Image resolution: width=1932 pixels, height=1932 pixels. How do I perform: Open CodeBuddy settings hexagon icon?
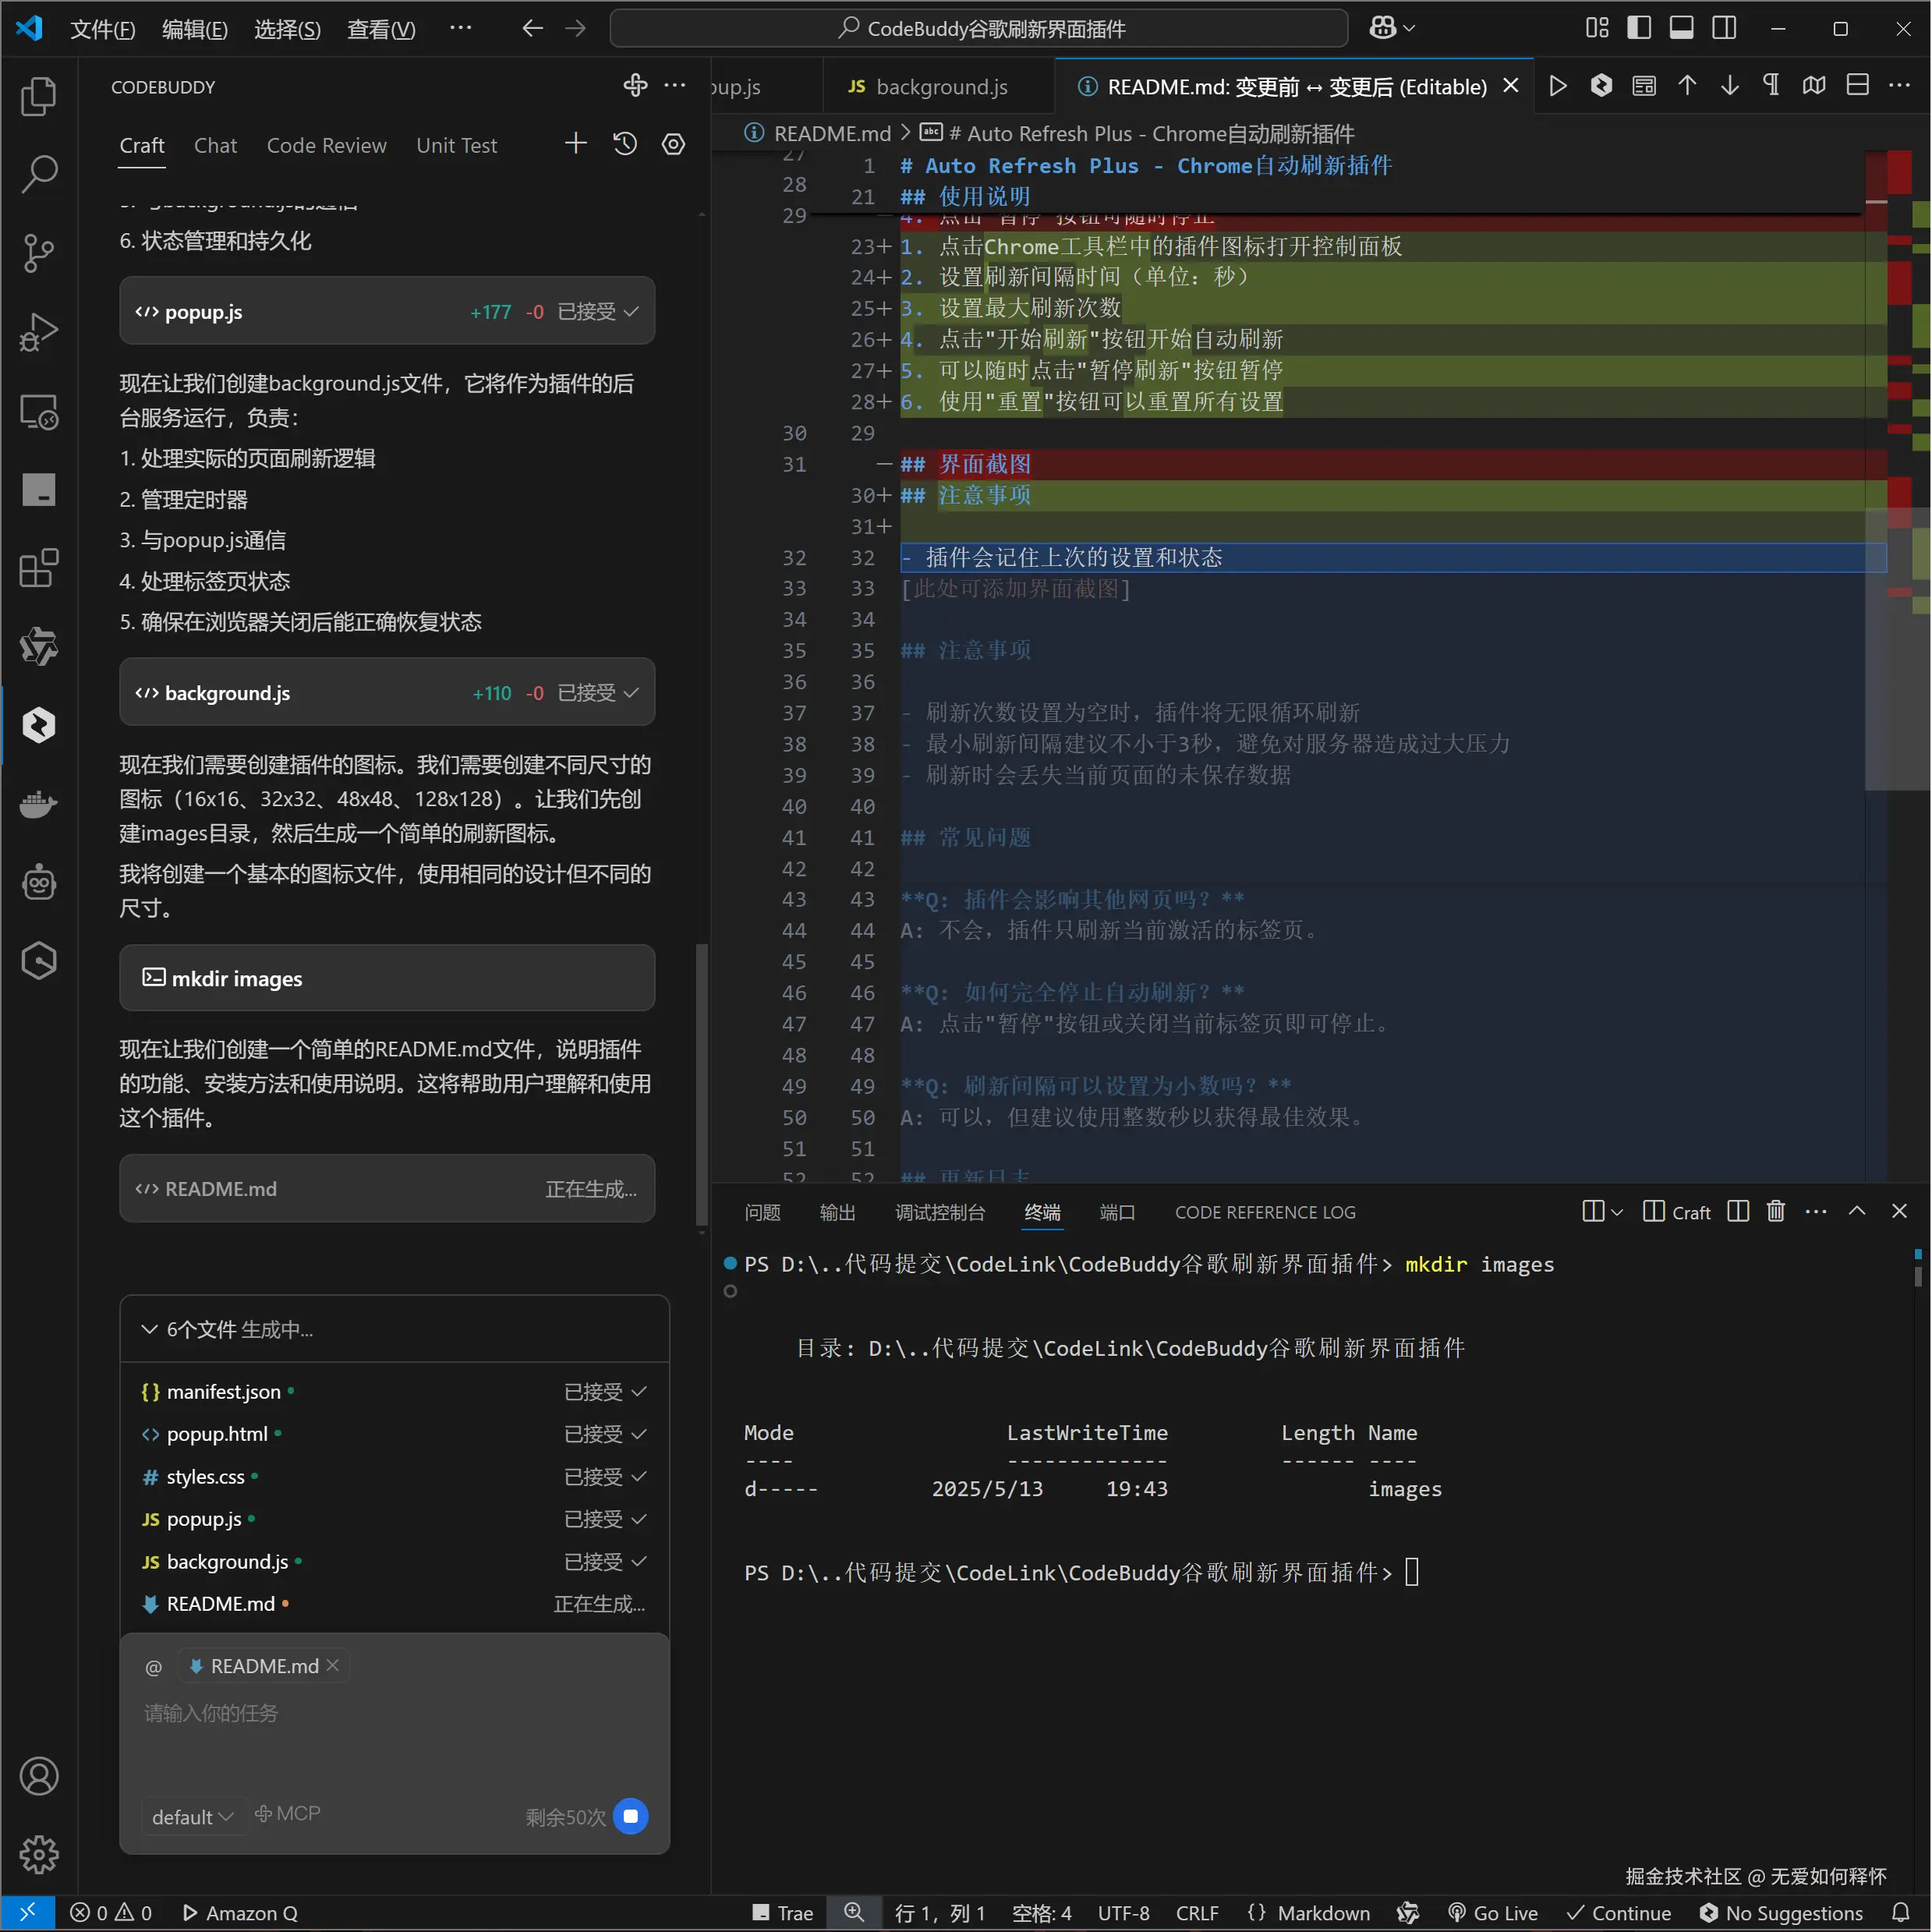coord(674,144)
